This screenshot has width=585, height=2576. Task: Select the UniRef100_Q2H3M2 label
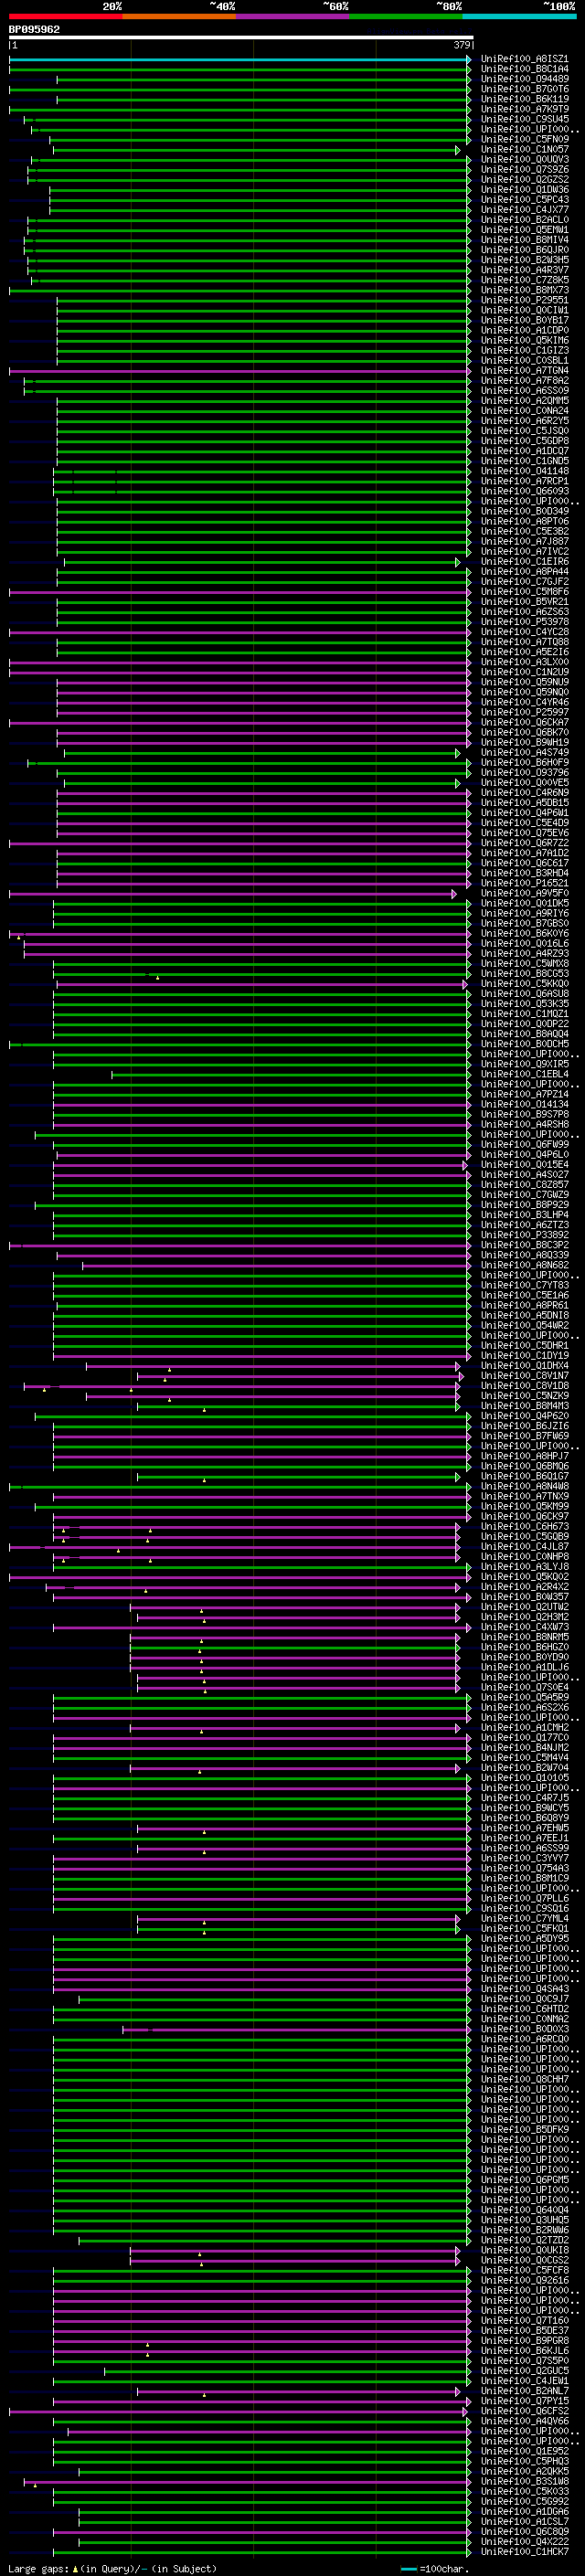click(x=525, y=1617)
